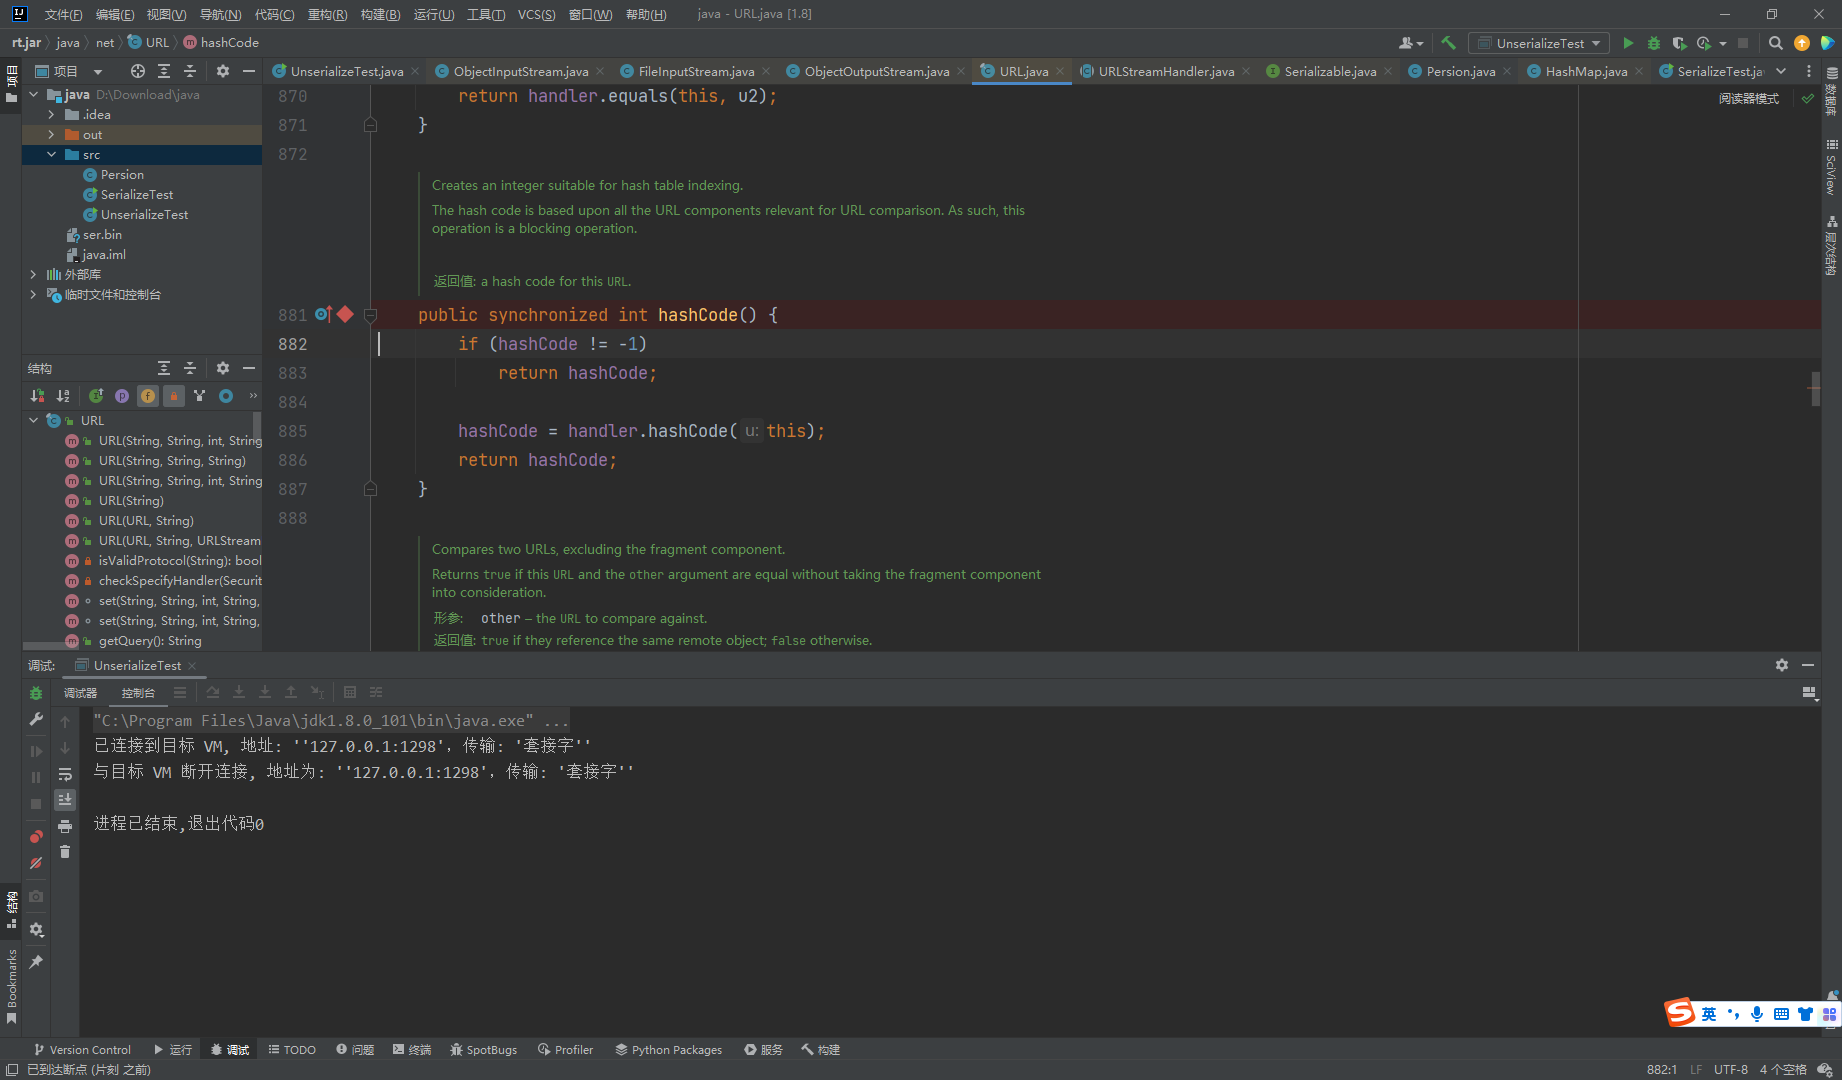Open VCS(S) menu
1842x1080 pixels.
[x=536, y=14]
